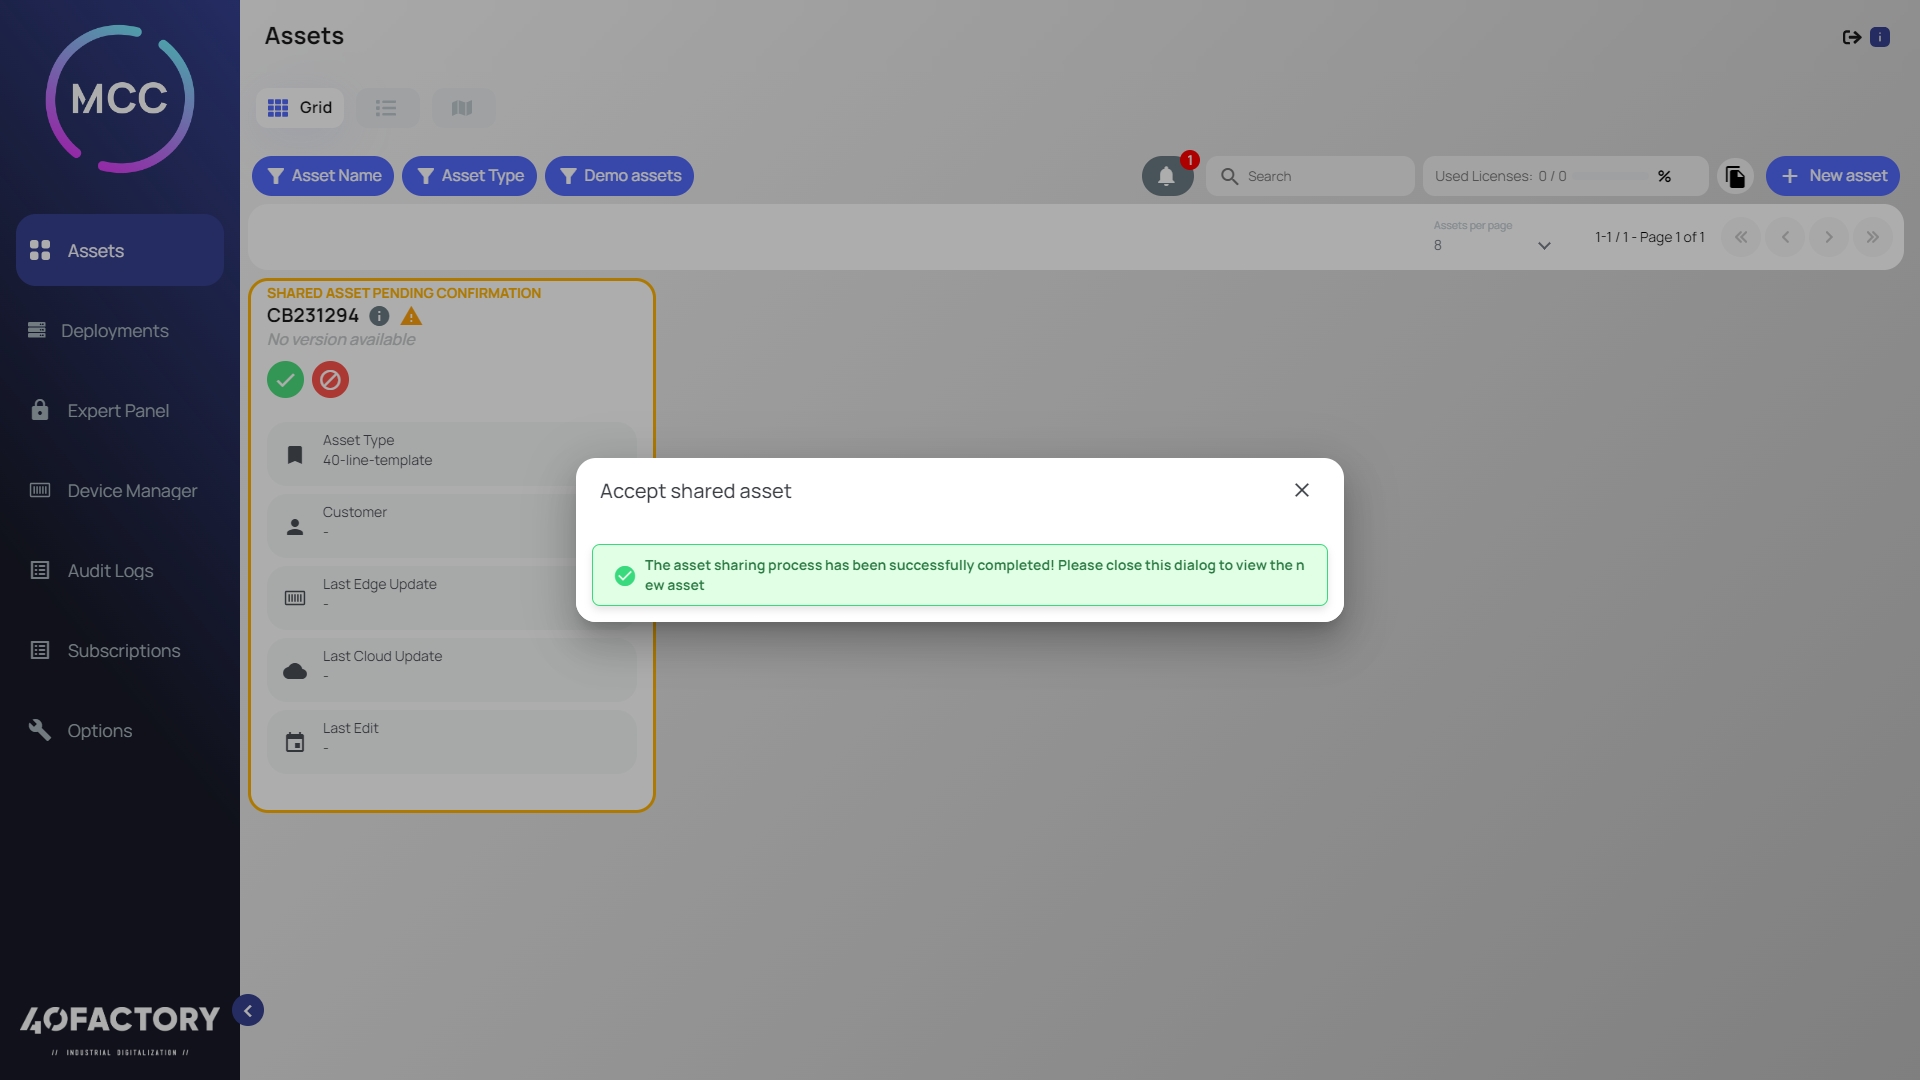Screen dimensions: 1920x1080
Task: Open the blue info icon top right
Action: click(x=1880, y=37)
